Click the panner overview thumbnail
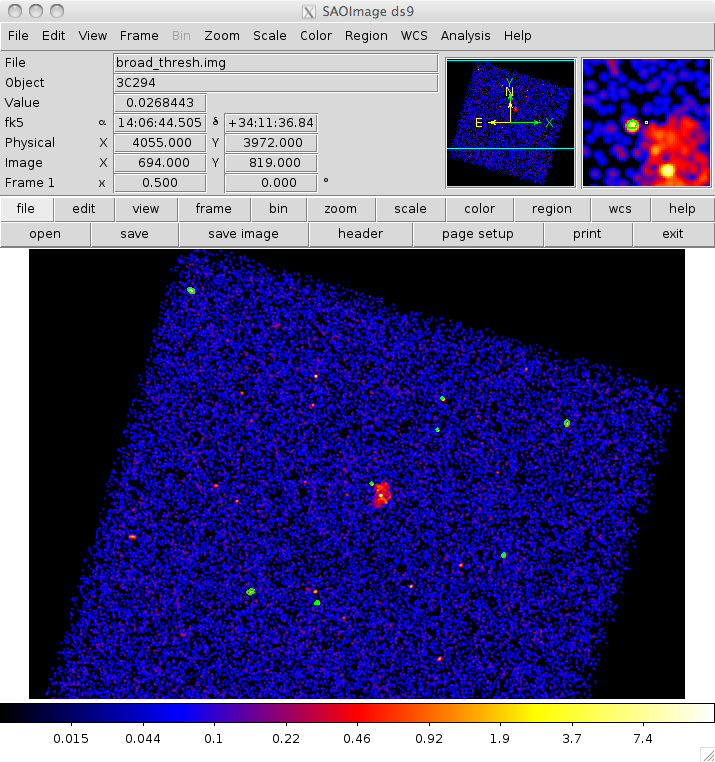This screenshot has width=715, height=762. point(510,123)
